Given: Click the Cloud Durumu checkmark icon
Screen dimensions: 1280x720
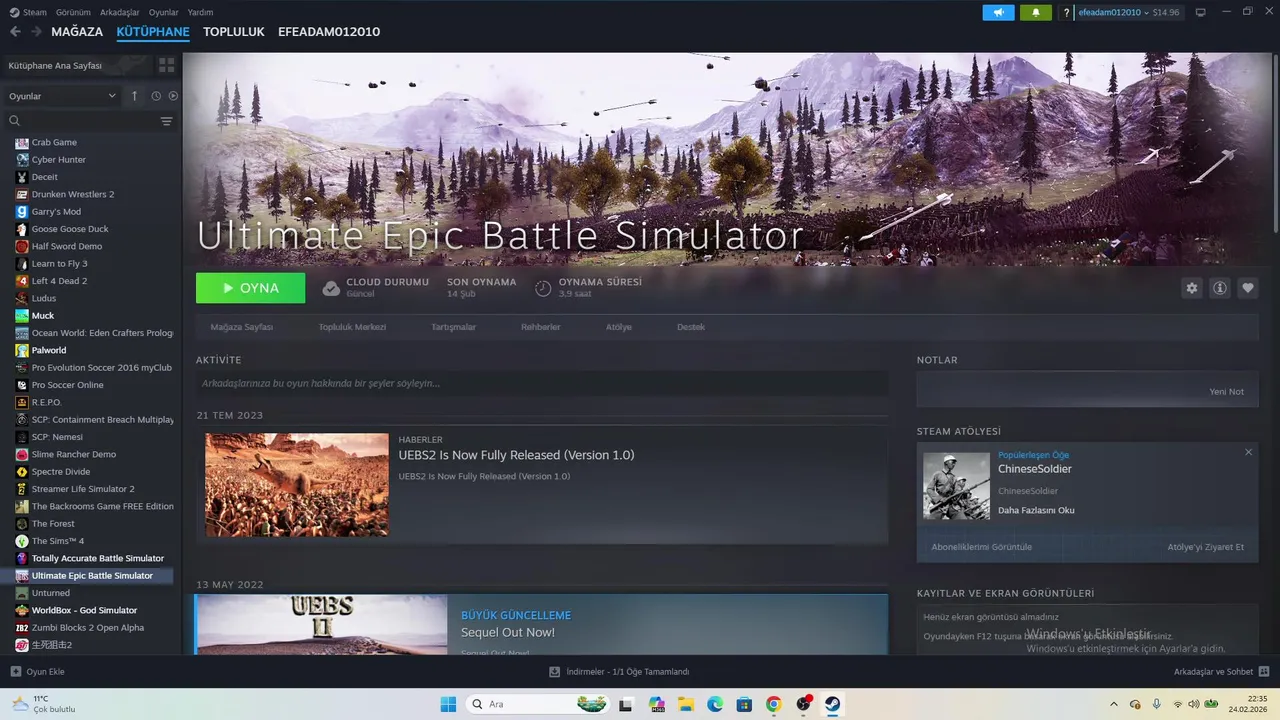Looking at the screenshot, I should [331, 288].
